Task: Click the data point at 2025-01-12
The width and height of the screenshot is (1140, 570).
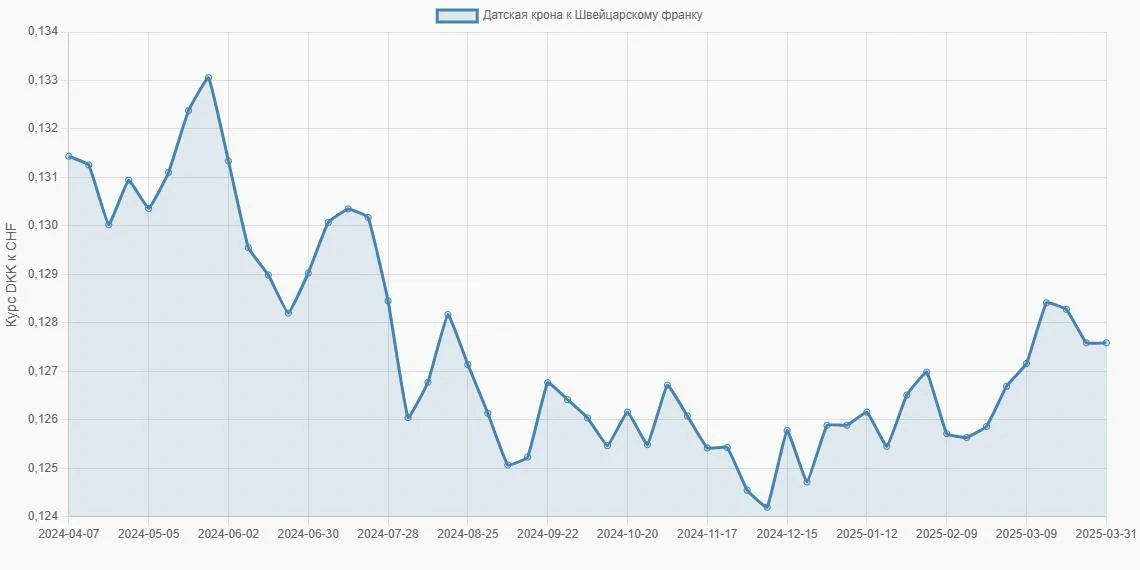Action: (866, 412)
